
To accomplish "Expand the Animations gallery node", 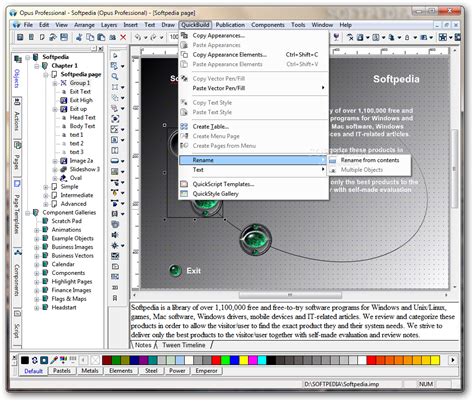I will 37,230.
